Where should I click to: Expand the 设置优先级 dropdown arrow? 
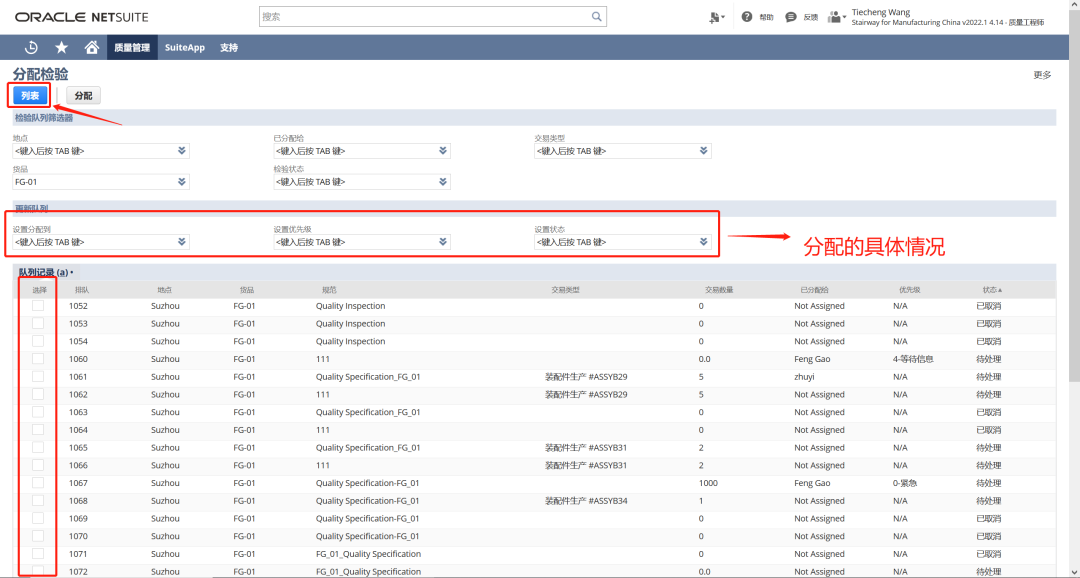pos(443,242)
